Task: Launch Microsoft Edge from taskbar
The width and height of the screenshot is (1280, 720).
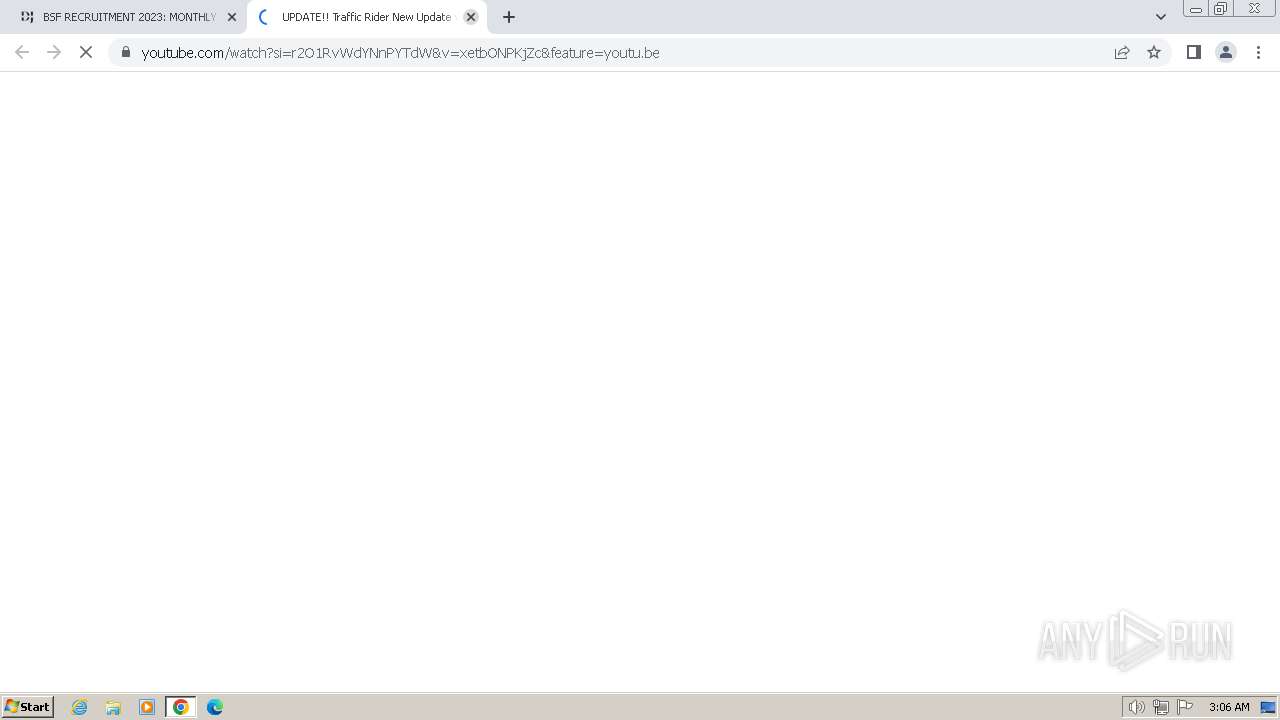Action: coord(215,707)
